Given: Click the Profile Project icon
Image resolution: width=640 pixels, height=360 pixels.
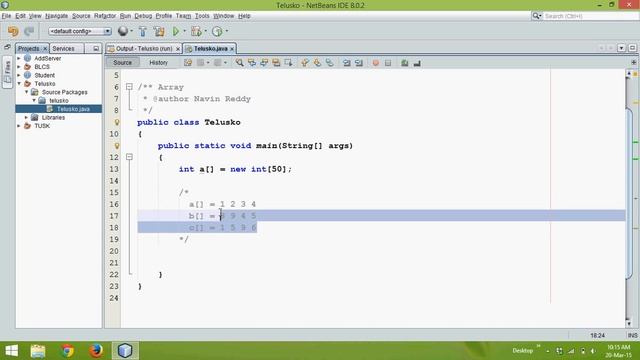Looking at the screenshot, I should click(218, 31).
